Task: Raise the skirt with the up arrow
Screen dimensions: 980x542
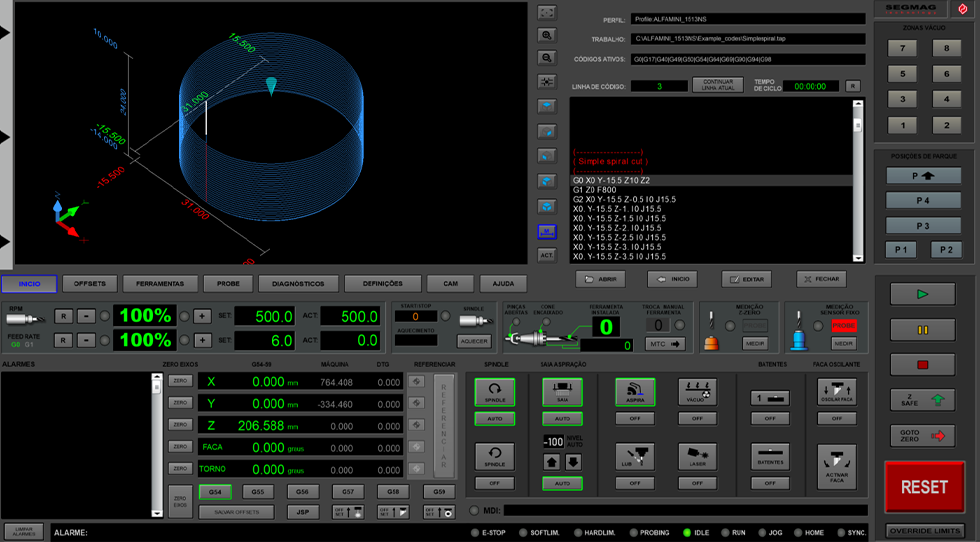Action: [551, 462]
